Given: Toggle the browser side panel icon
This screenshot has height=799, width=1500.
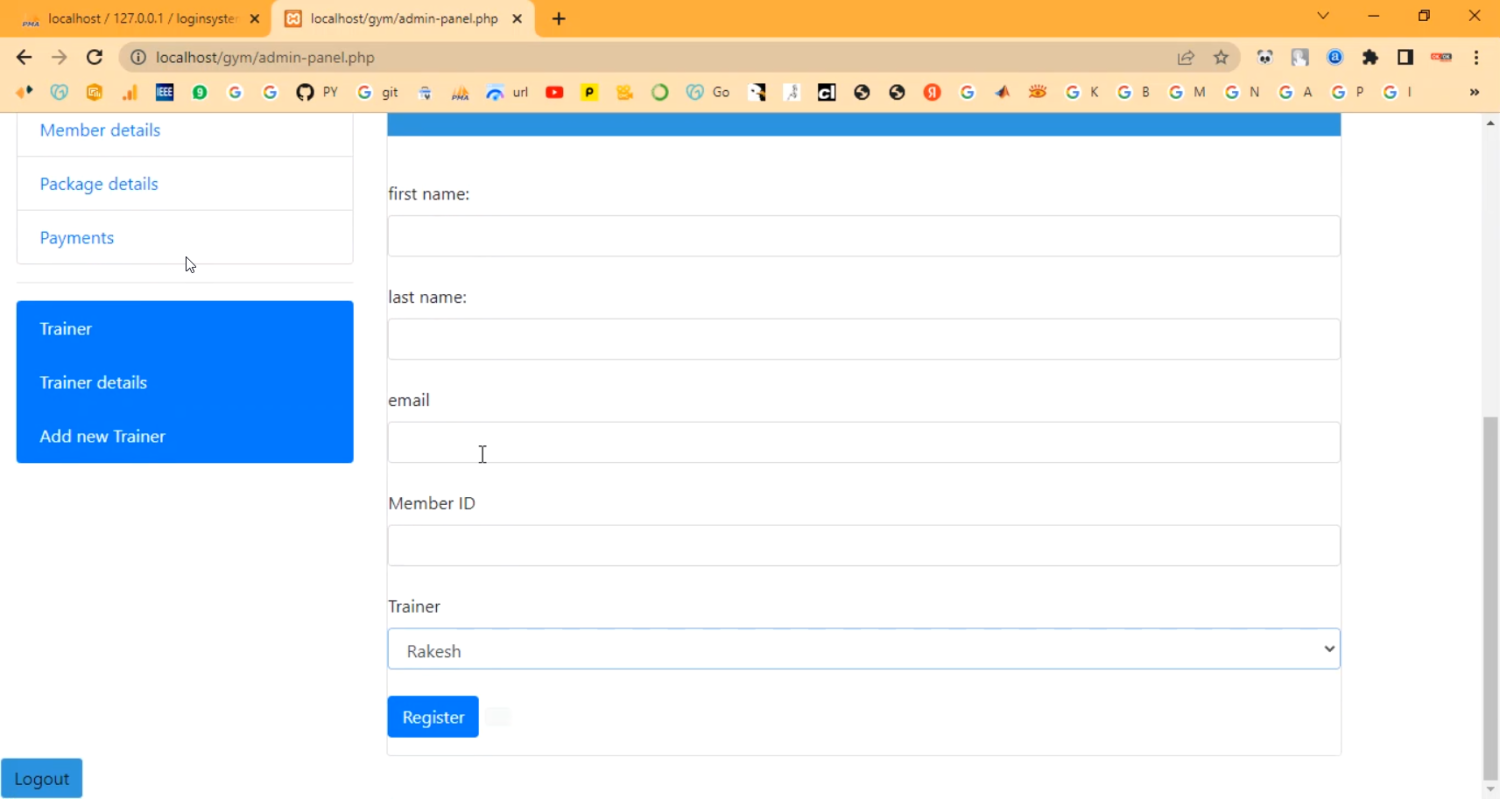Looking at the screenshot, I should tap(1405, 57).
